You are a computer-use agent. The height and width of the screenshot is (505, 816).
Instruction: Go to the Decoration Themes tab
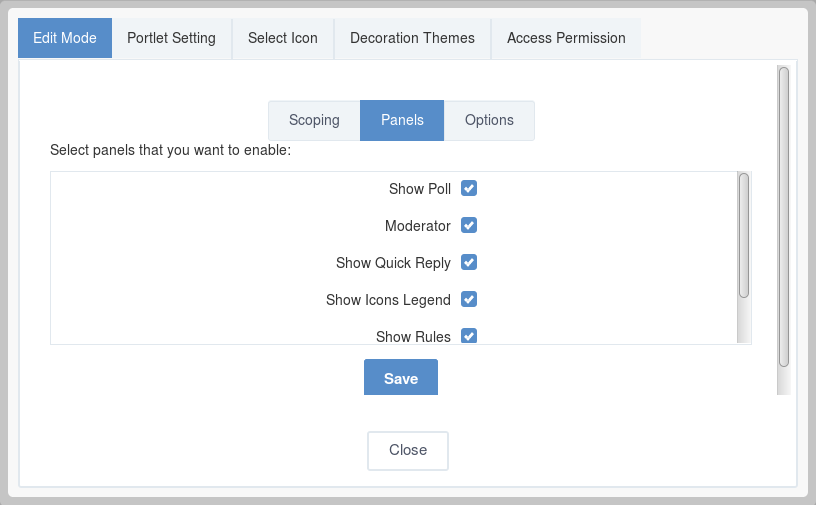click(412, 38)
